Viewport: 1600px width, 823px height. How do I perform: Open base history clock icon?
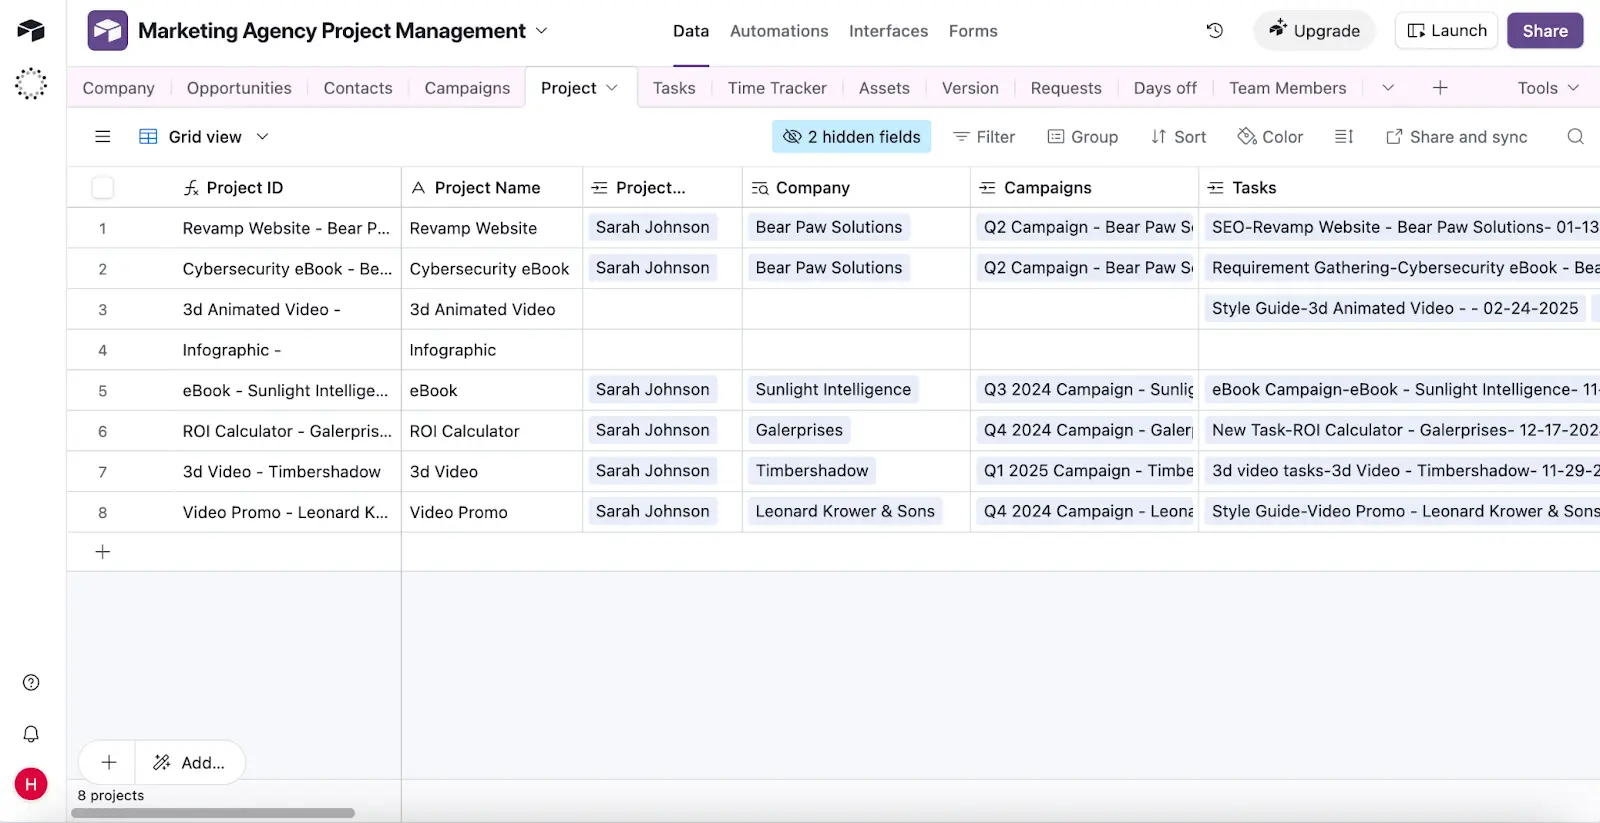click(x=1215, y=31)
